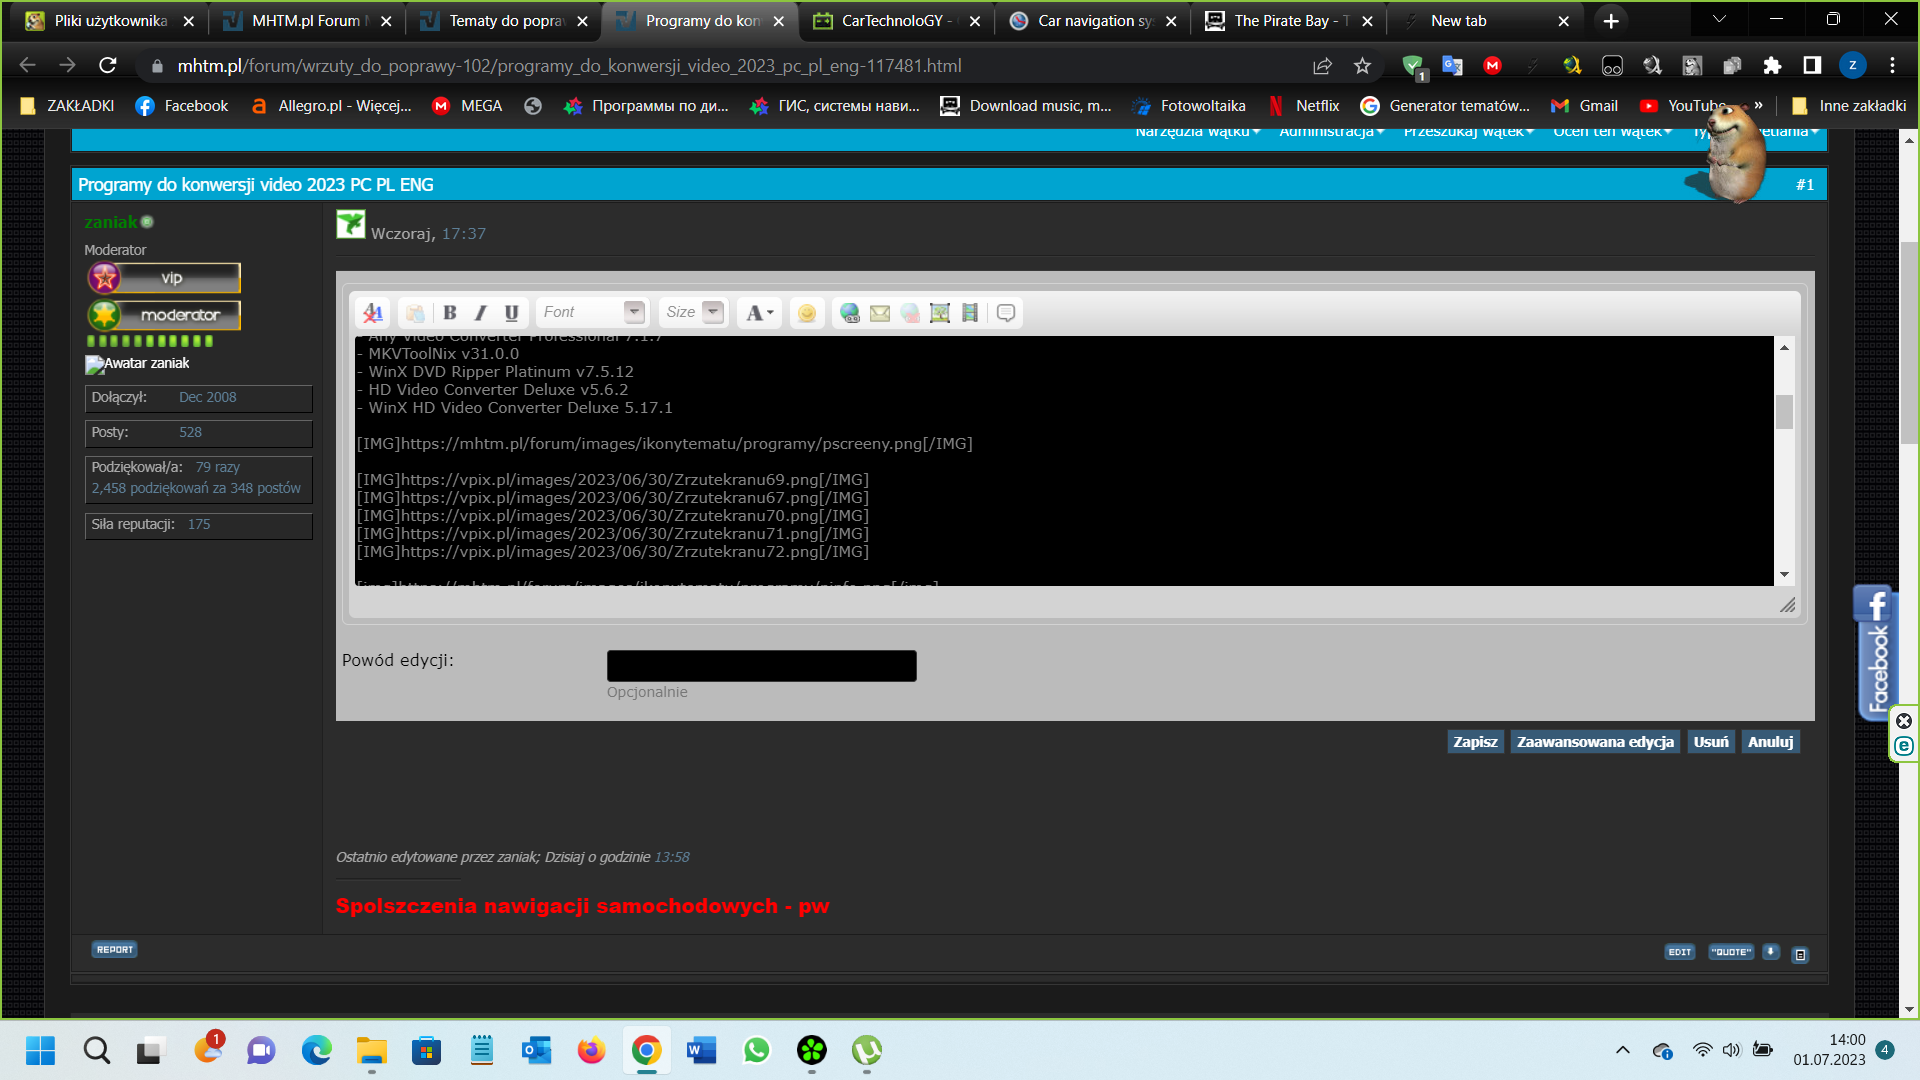Switch to The Pirate Bay tab
The width and height of the screenshot is (1920, 1080).
tap(1287, 21)
